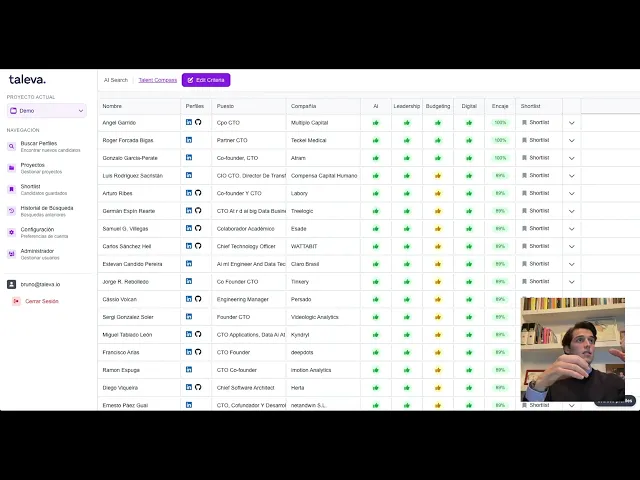The height and width of the screenshot is (480, 640).
Task: Click the Shortlist bookmark sidebar icon
Action: coord(11,189)
